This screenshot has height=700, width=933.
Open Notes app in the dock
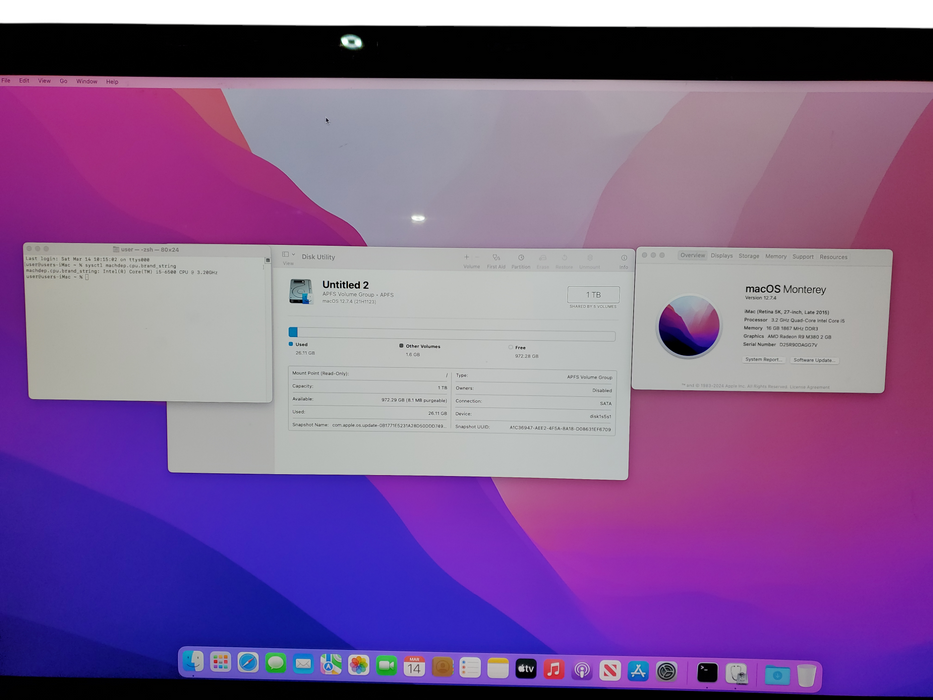click(498, 668)
